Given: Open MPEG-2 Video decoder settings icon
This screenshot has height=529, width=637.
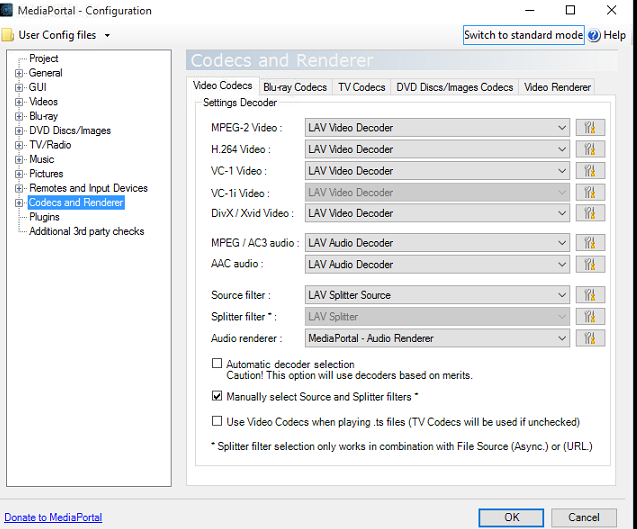Looking at the screenshot, I should click(x=590, y=128).
